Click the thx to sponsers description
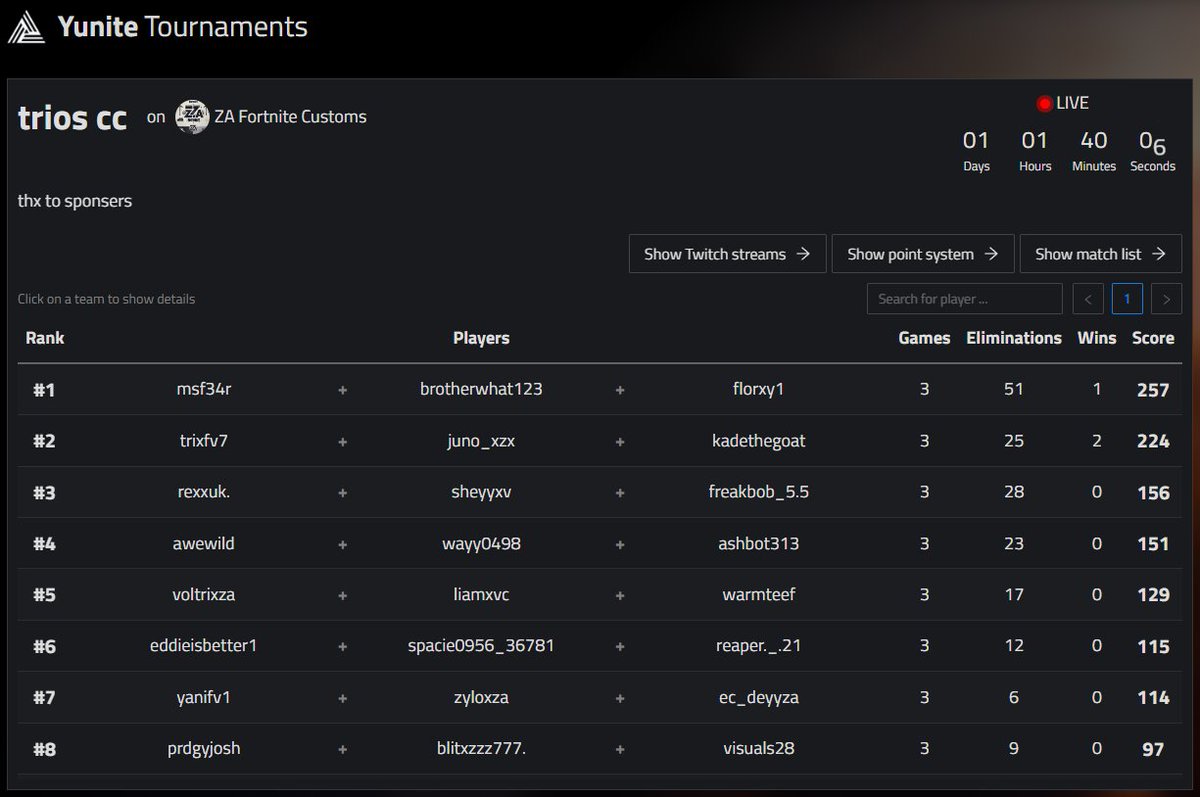The image size is (1200, 797). [75, 201]
